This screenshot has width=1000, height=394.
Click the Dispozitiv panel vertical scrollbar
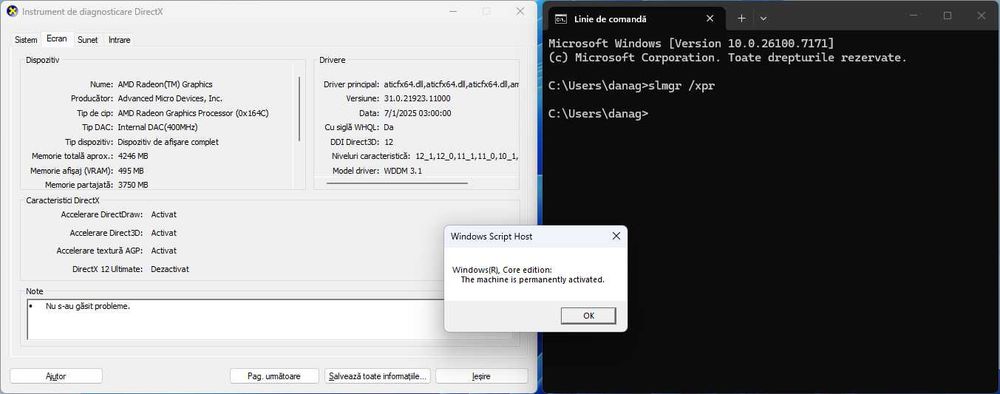[299, 109]
